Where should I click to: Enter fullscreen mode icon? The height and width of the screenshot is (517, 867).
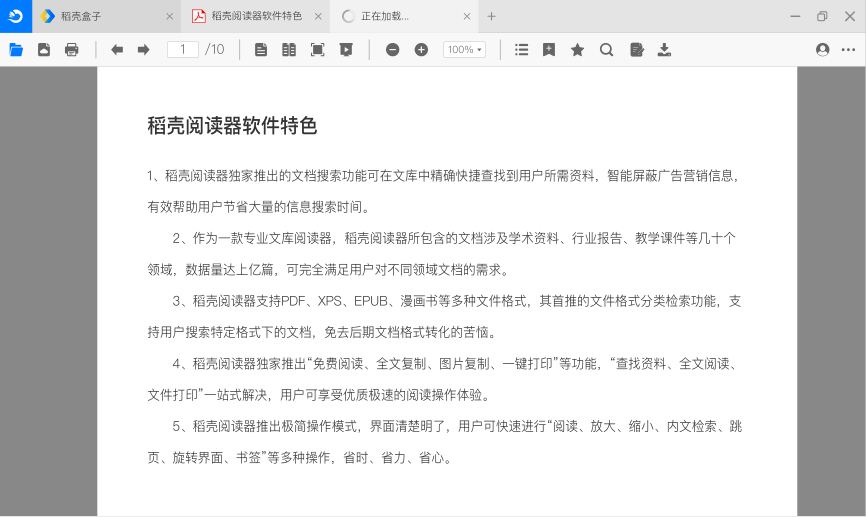(x=317, y=50)
